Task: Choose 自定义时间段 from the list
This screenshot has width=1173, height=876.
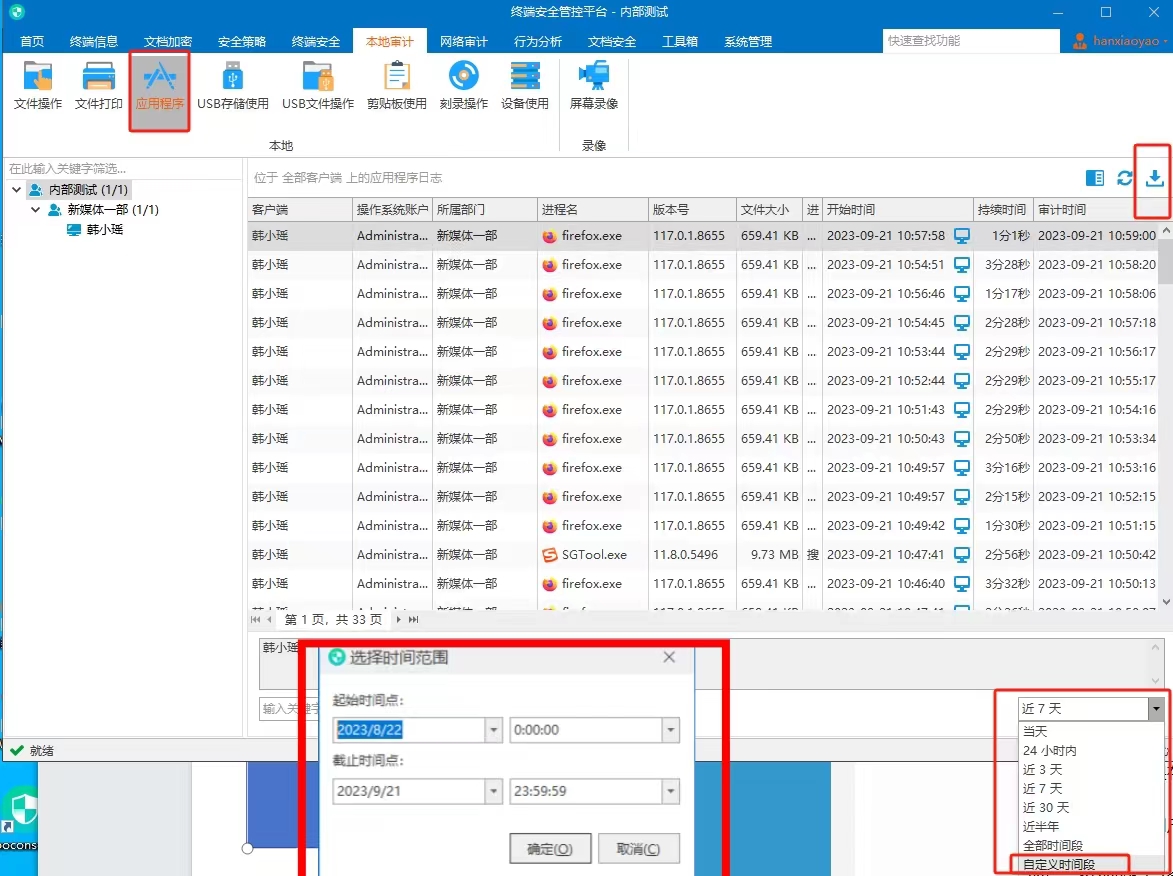Action: coord(1059,865)
